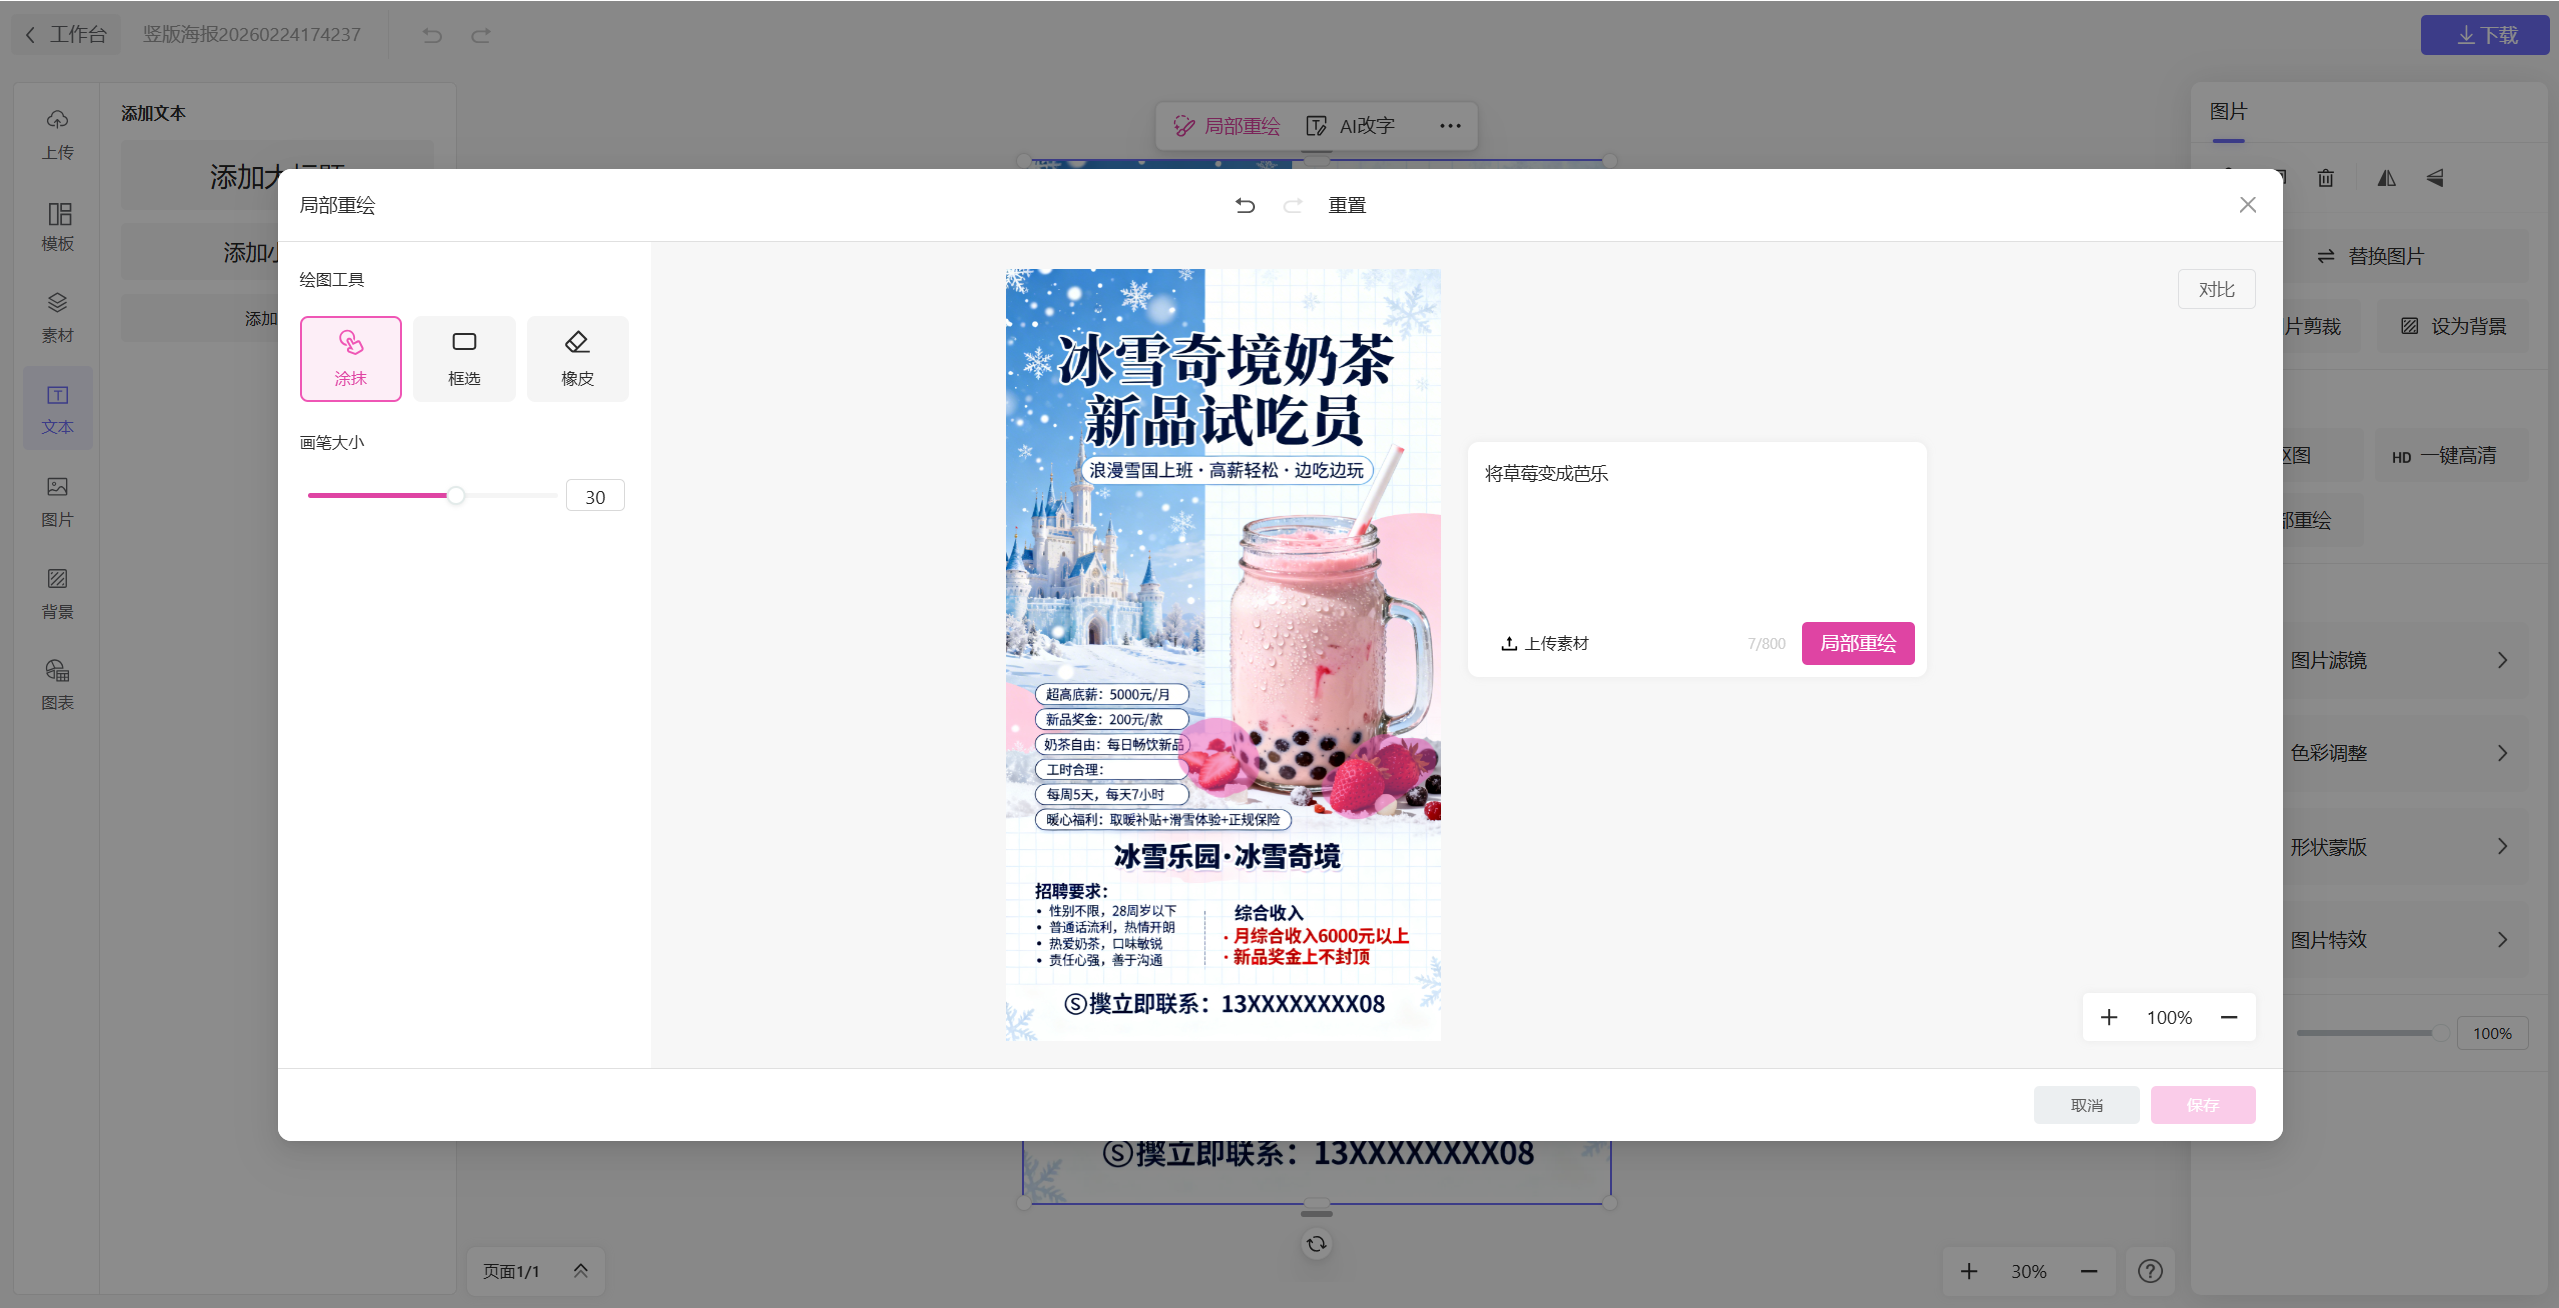This screenshot has height=1308, width=2559.
Task: Click the brush size number field
Action: click(x=595, y=496)
